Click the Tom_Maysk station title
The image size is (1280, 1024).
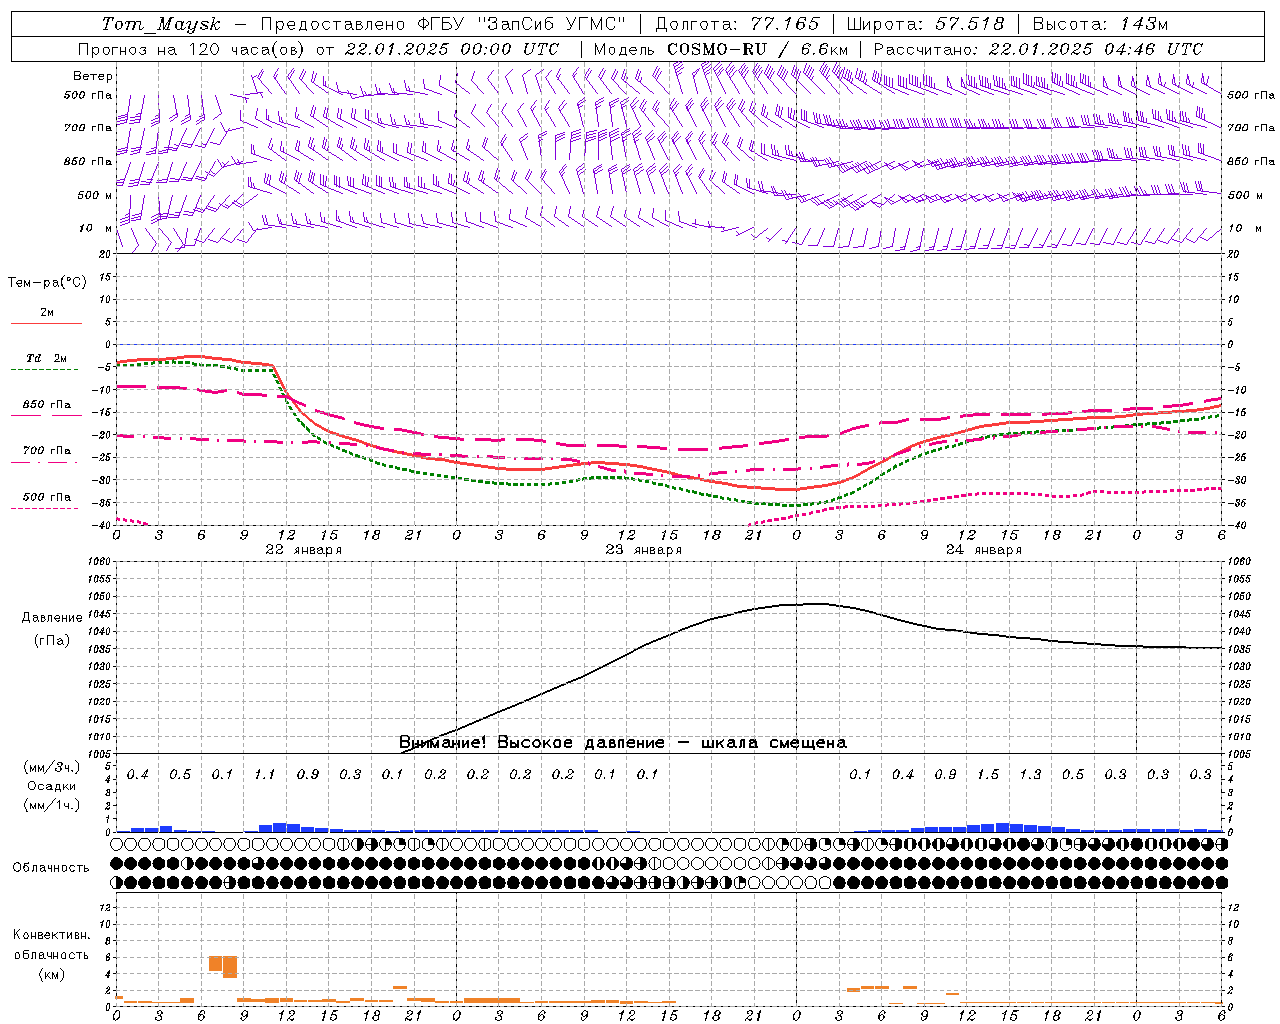(160, 24)
